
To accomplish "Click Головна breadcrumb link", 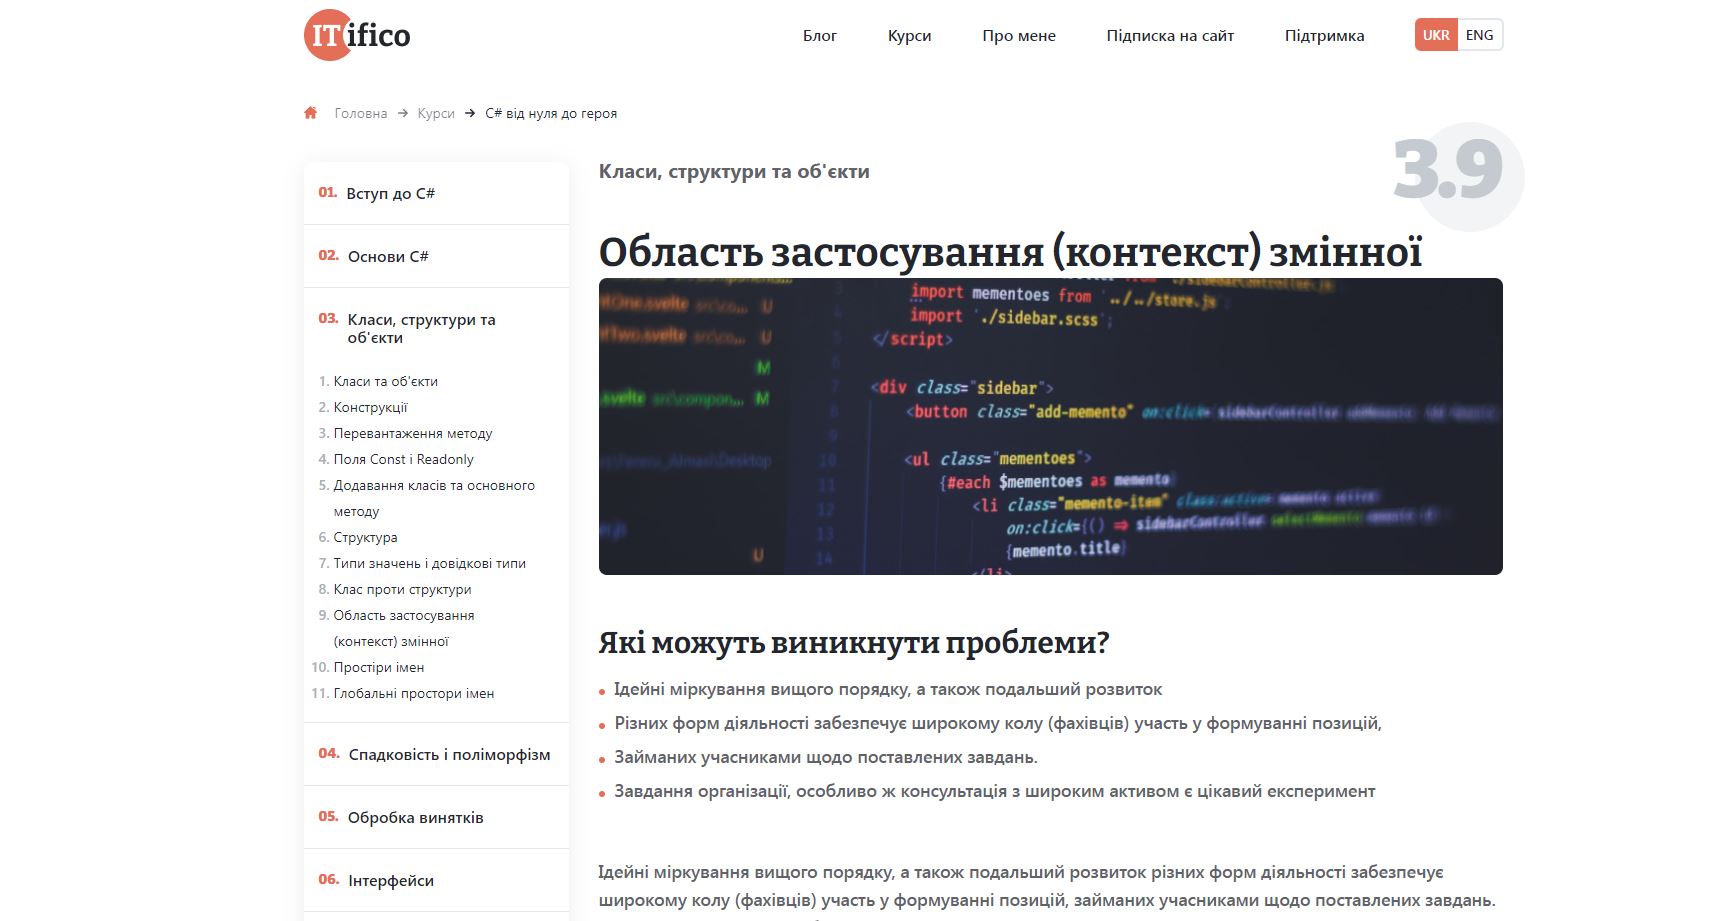I will click(360, 113).
